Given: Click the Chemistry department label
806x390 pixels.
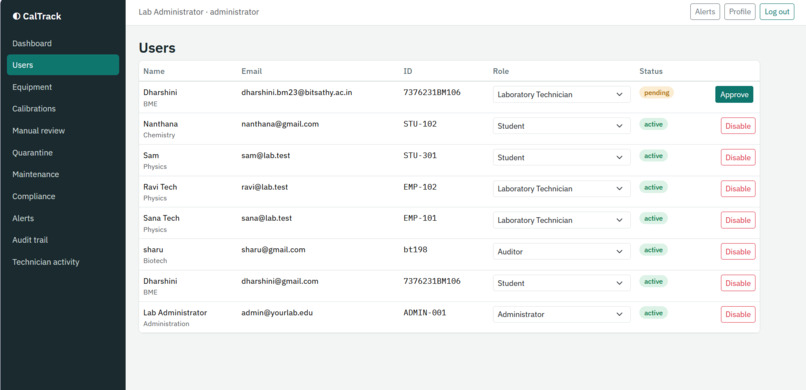Looking at the screenshot, I should tap(159, 135).
